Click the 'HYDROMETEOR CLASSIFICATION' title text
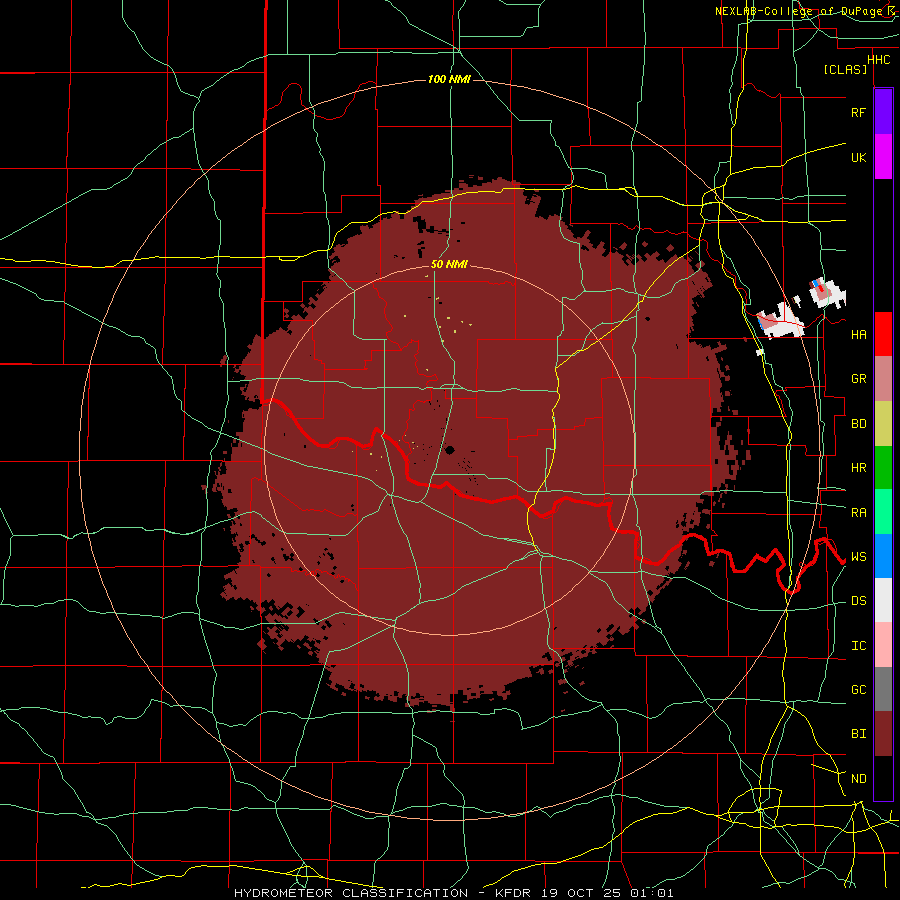The image size is (900, 900). (351, 893)
